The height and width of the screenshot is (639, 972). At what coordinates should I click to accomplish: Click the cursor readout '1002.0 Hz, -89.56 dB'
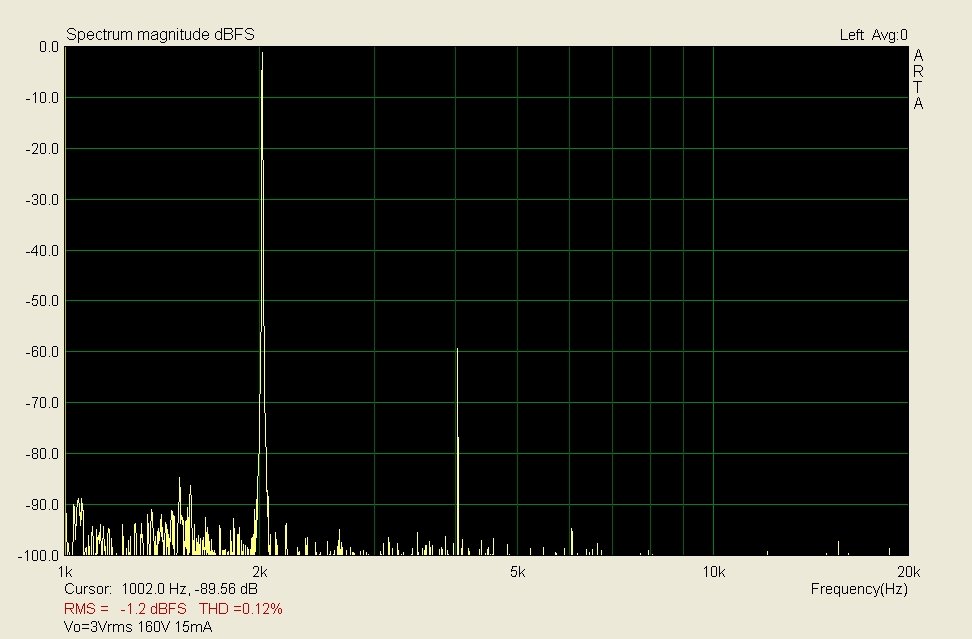point(190,589)
